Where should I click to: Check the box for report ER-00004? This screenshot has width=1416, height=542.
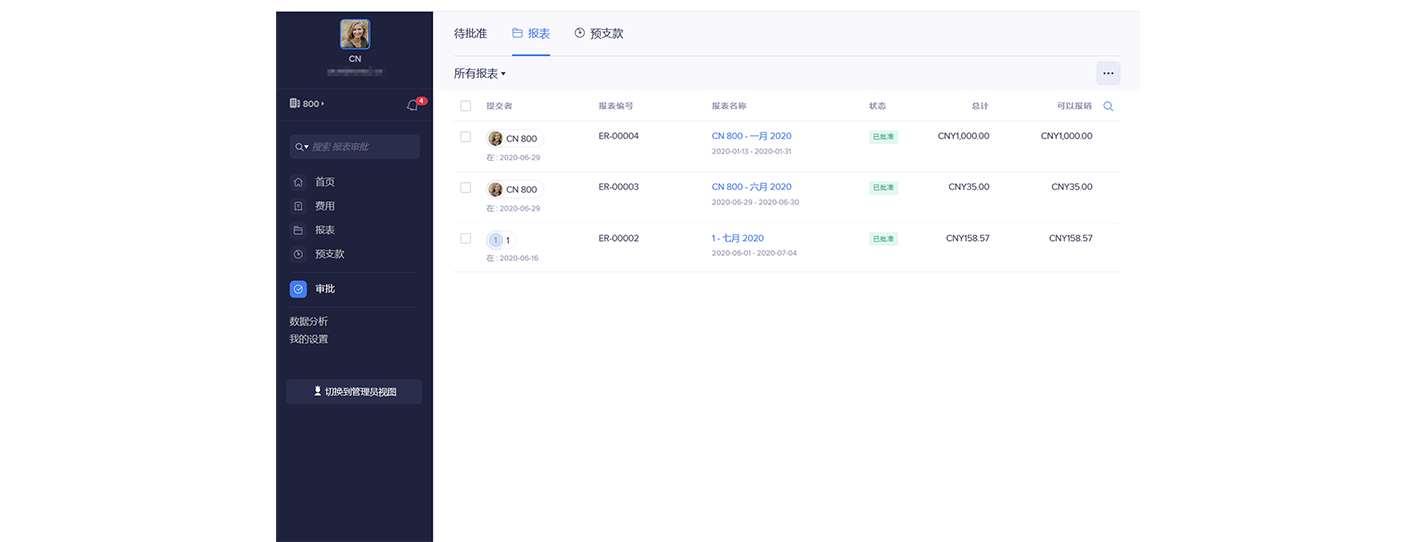[465, 136]
